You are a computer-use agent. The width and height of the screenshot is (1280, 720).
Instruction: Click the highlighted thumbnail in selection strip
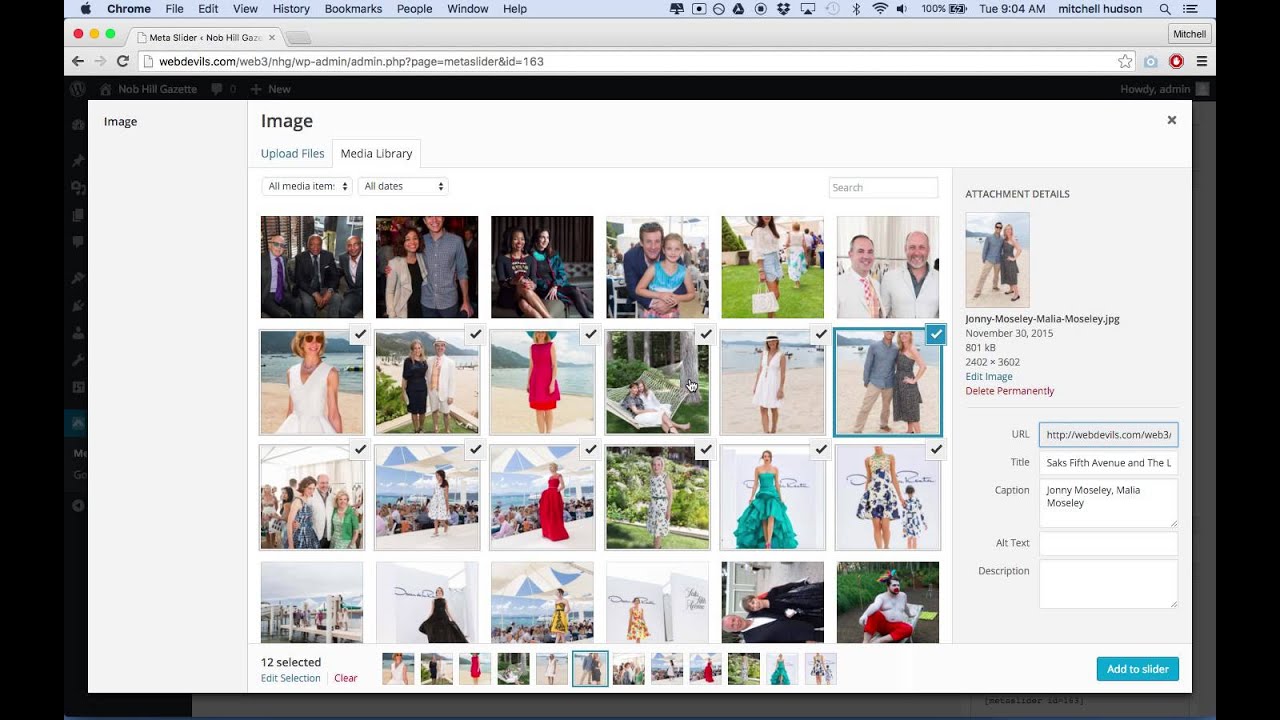(590, 669)
